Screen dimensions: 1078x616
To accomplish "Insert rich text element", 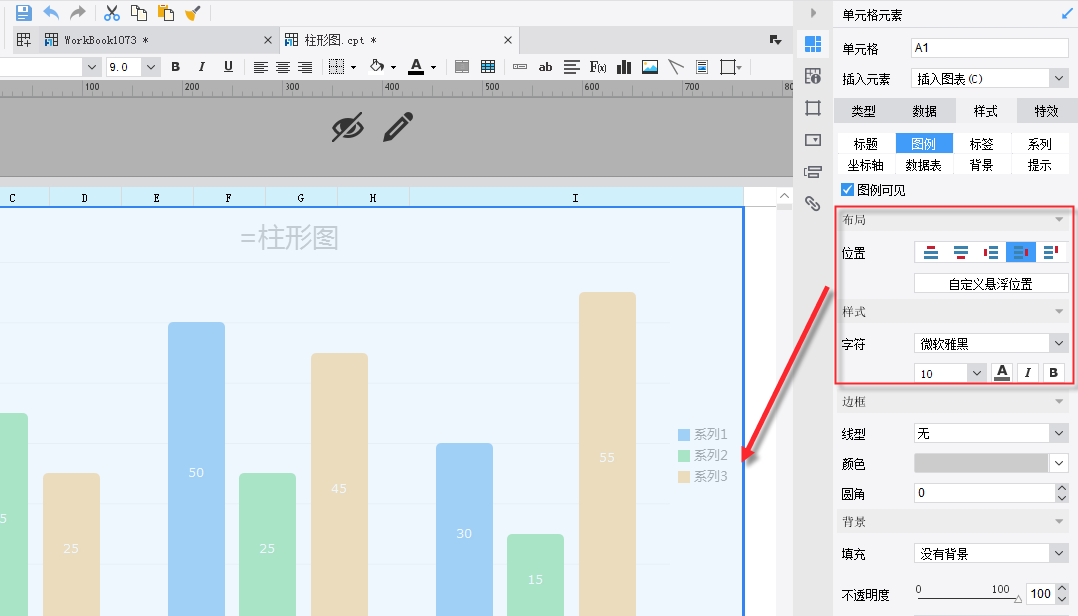I will click(x=571, y=67).
